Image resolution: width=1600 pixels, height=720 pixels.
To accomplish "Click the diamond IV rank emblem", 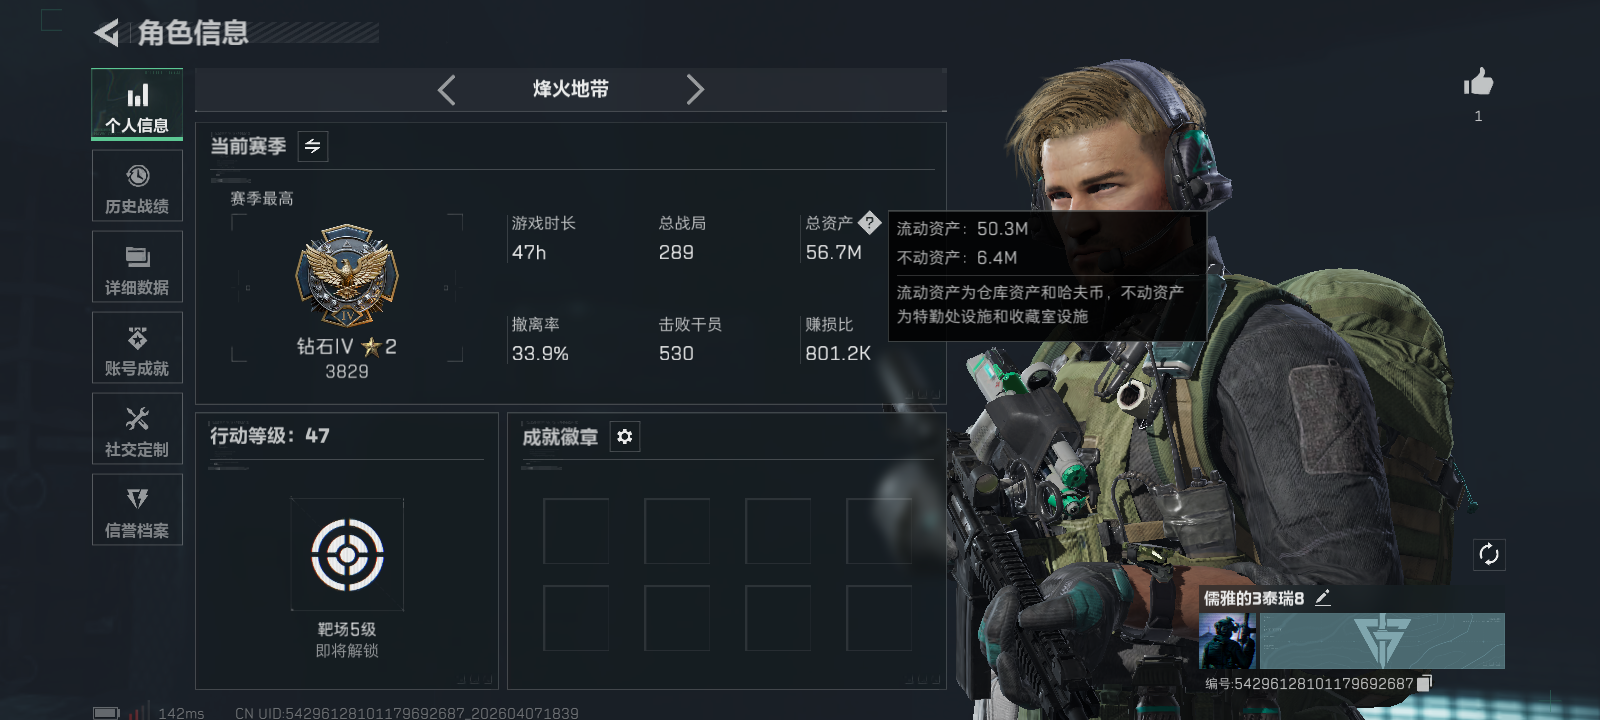I will (347, 274).
